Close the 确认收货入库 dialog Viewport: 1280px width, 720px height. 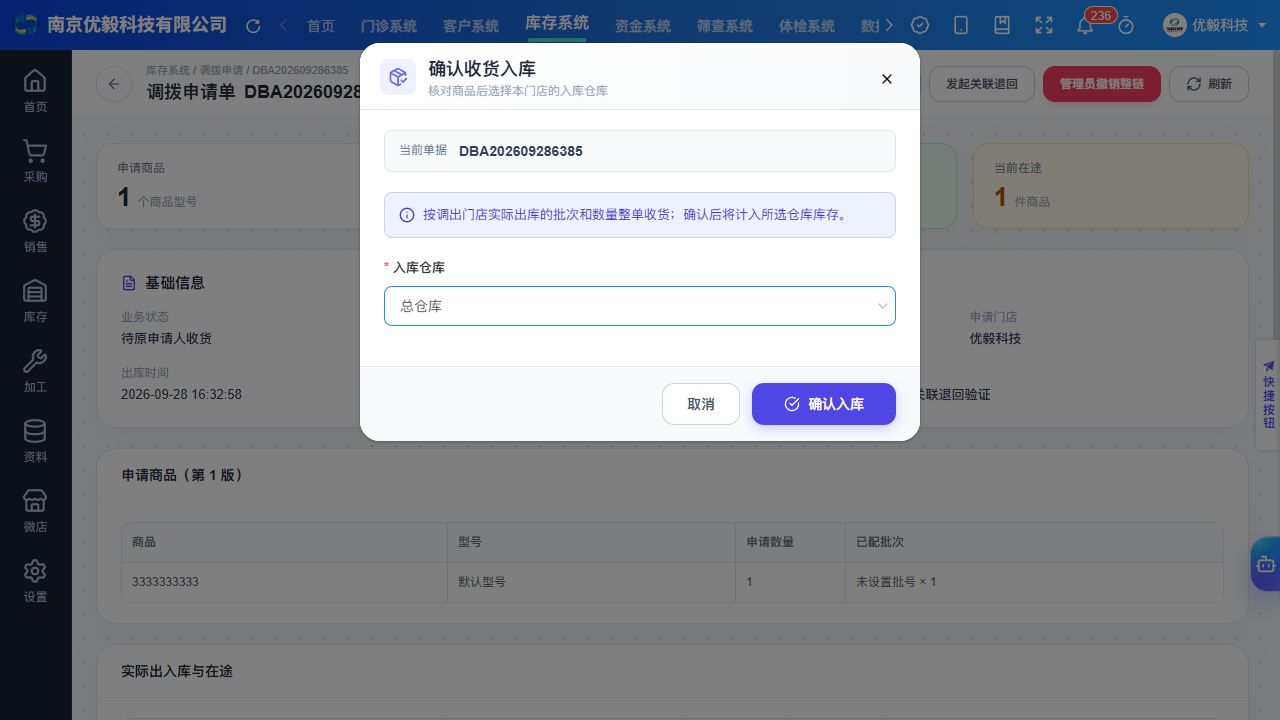coord(886,79)
